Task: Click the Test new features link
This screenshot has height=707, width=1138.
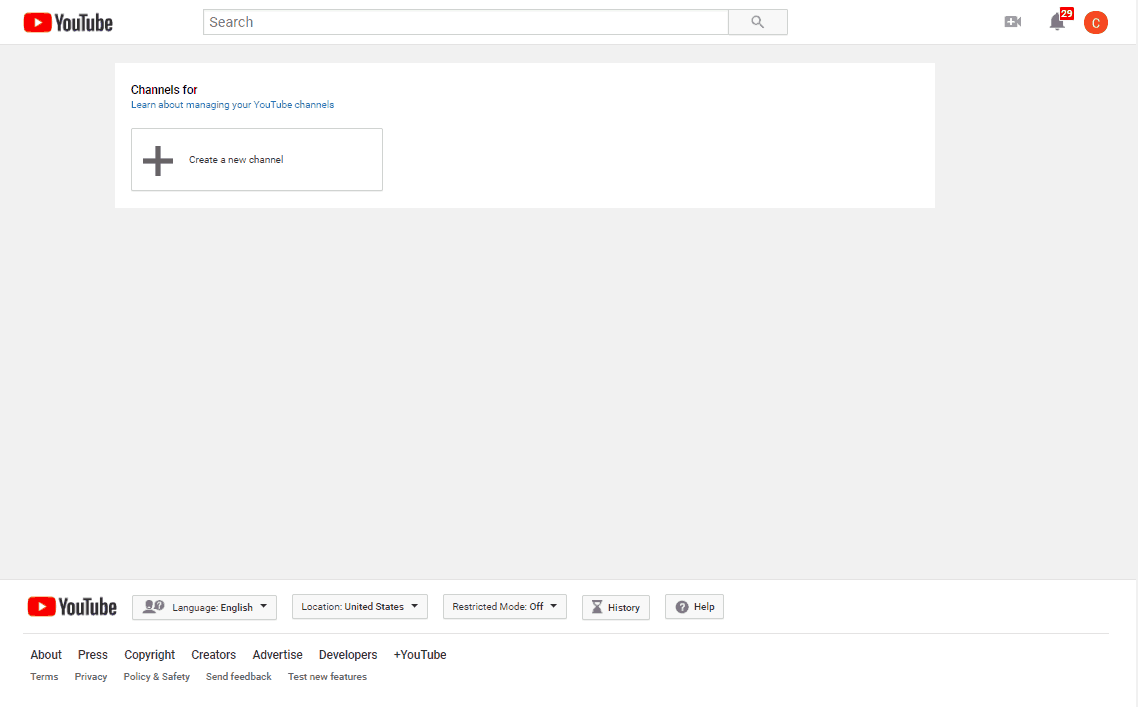Action: [327, 677]
